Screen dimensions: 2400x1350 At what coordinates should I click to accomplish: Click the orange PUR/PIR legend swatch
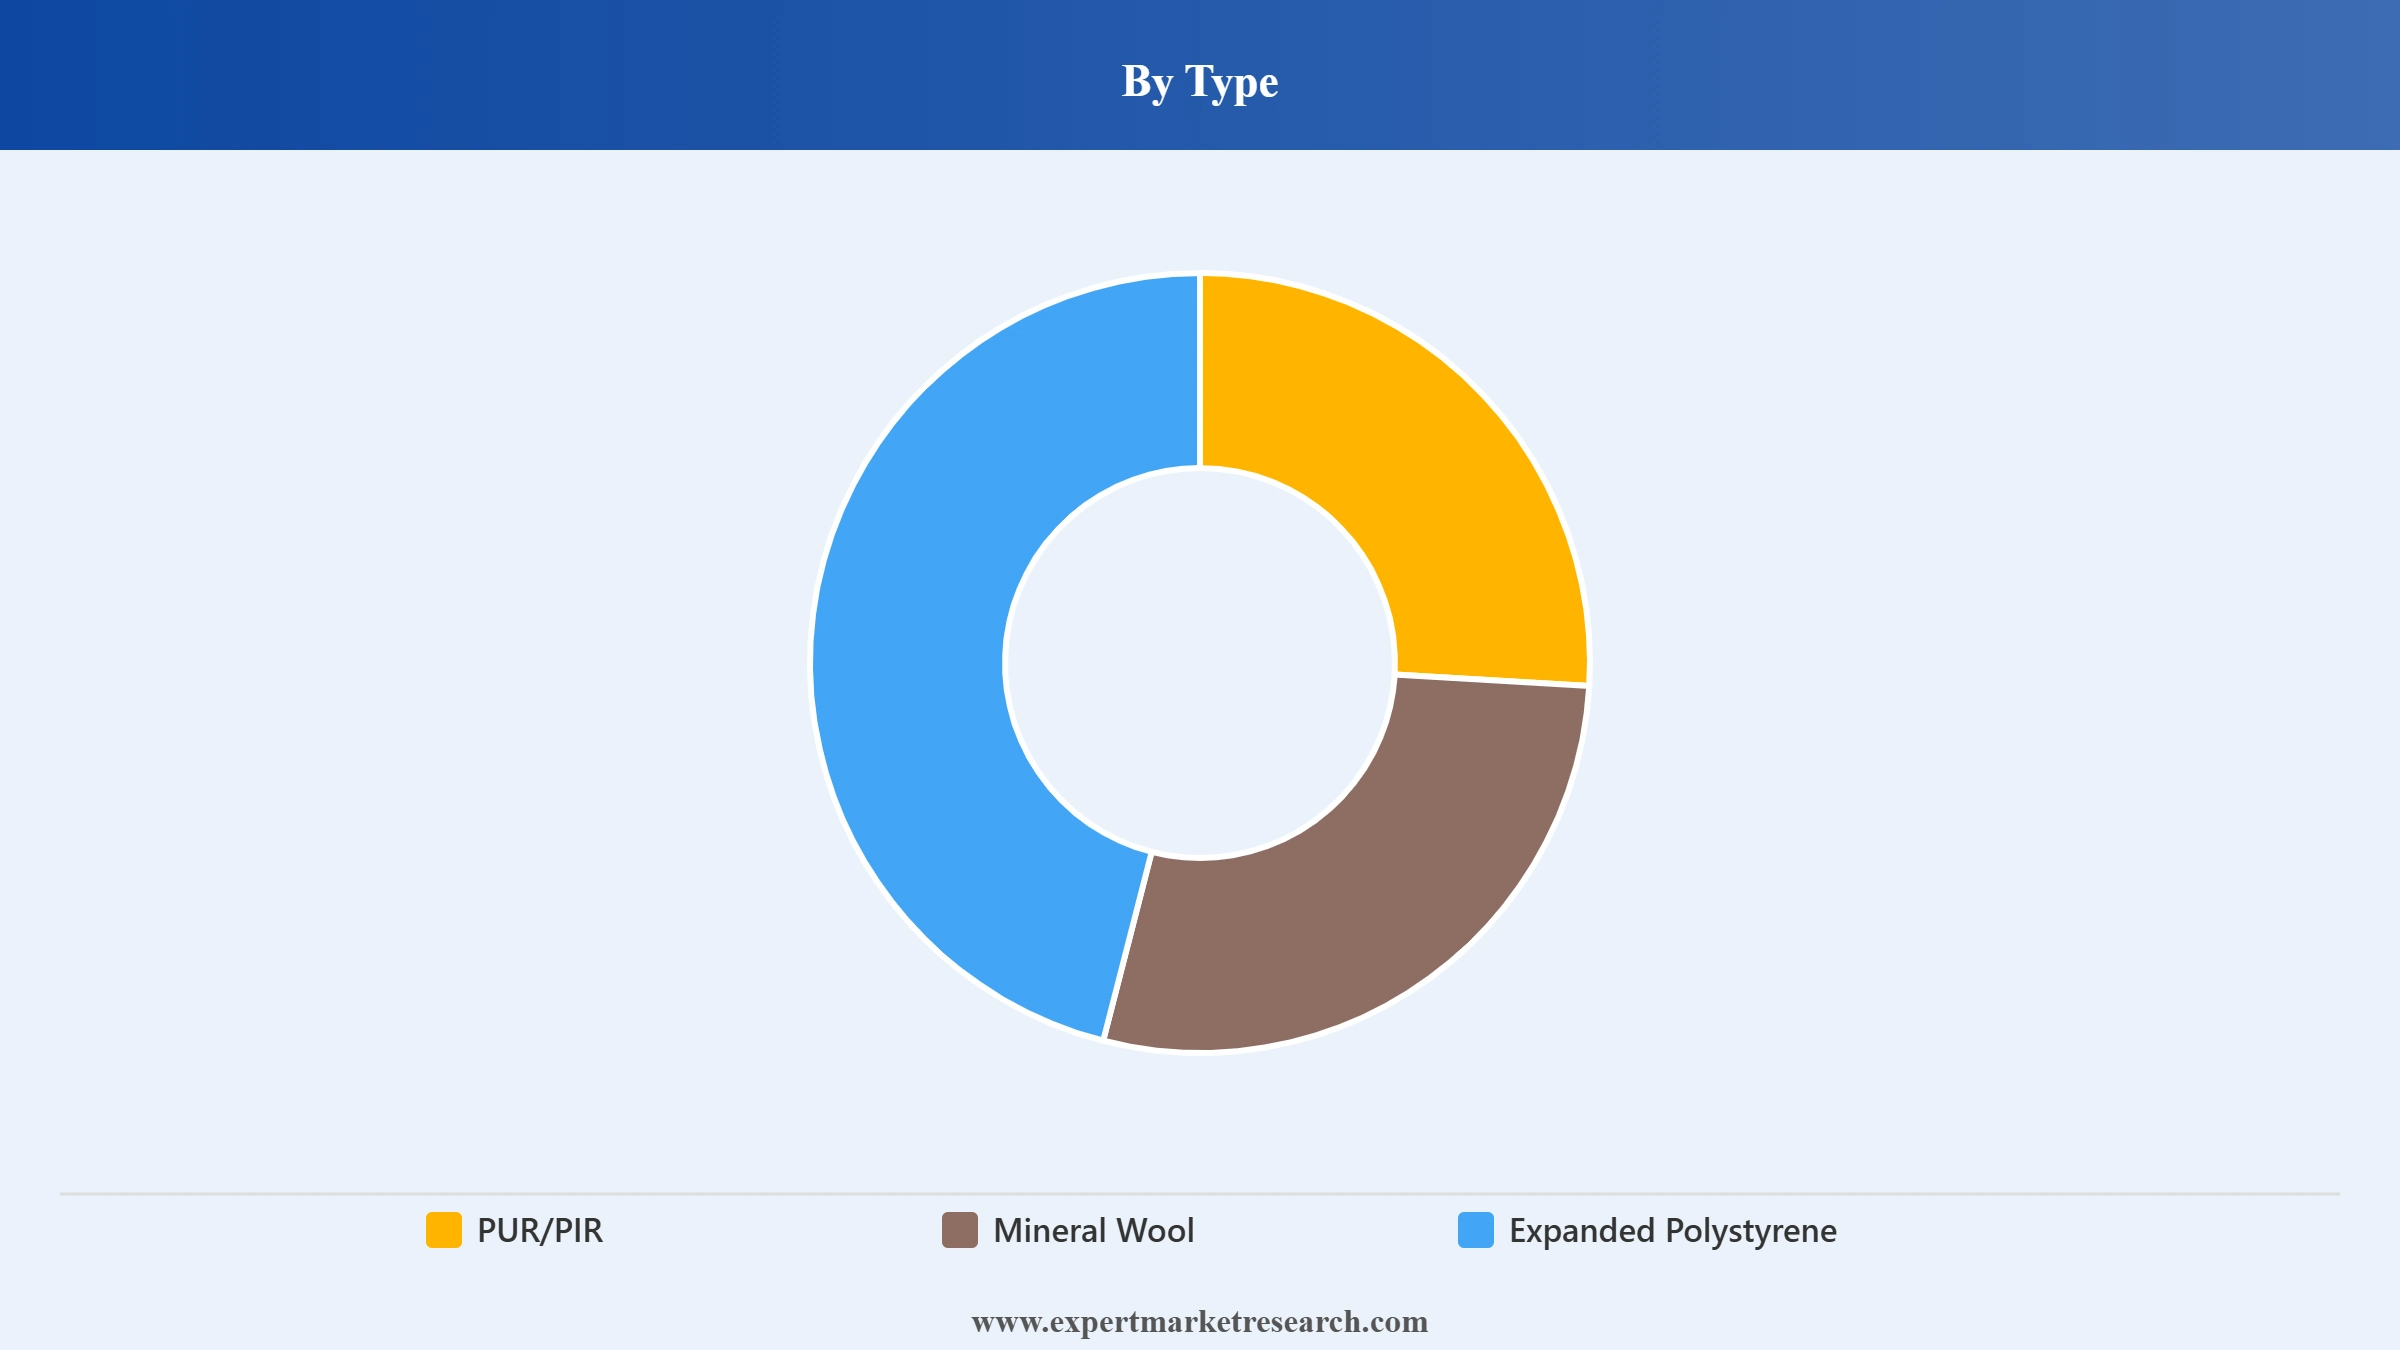click(x=444, y=1230)
